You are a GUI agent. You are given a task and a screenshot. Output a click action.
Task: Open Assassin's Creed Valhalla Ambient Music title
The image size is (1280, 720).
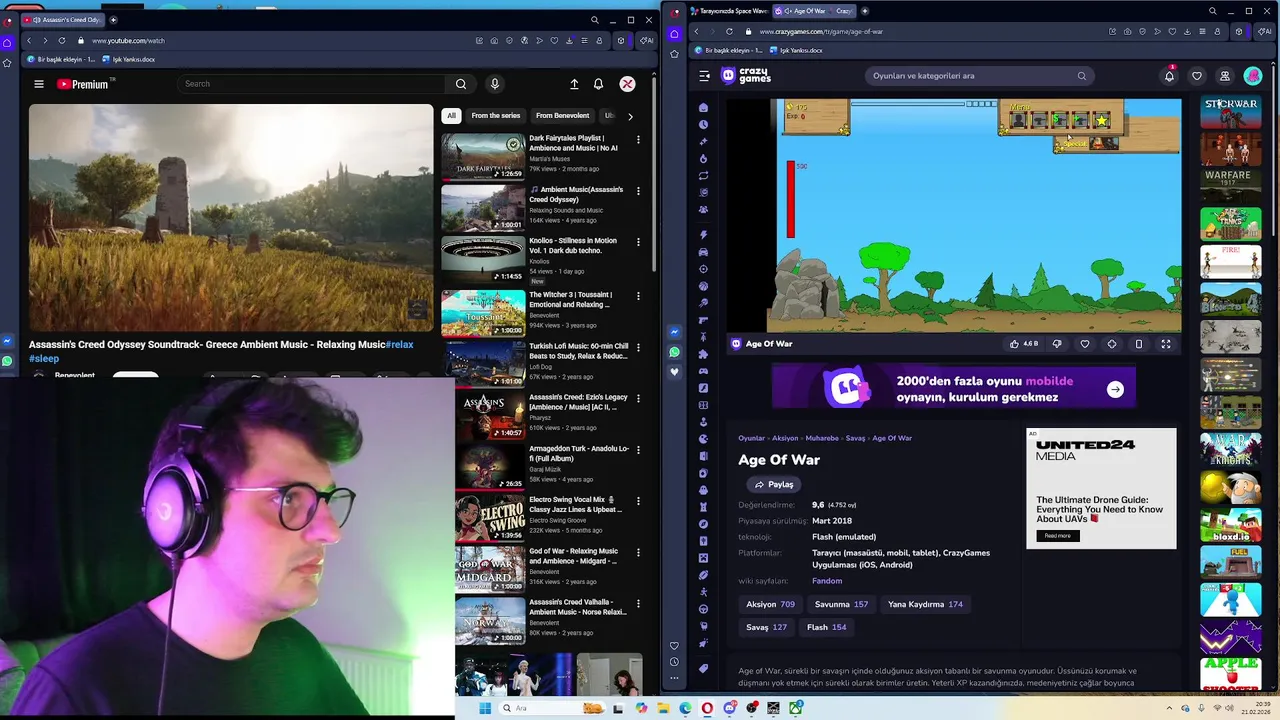[x=577, y=607]
